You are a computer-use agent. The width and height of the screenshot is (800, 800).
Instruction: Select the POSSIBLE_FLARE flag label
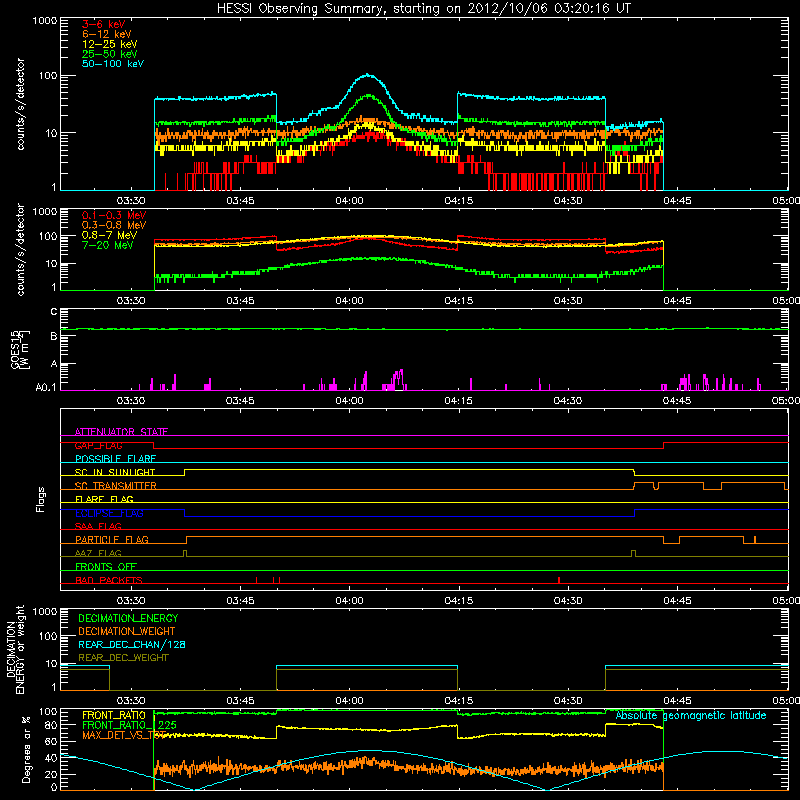click(115, 459)
